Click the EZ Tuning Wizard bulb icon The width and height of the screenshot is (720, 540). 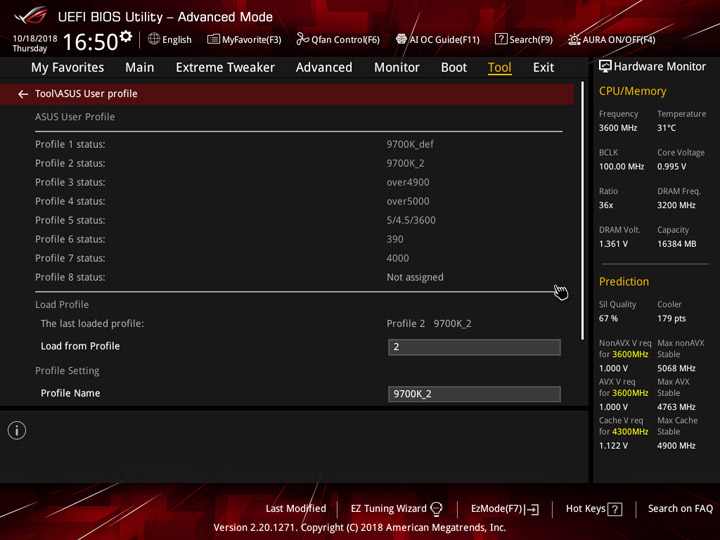[436, 509]
